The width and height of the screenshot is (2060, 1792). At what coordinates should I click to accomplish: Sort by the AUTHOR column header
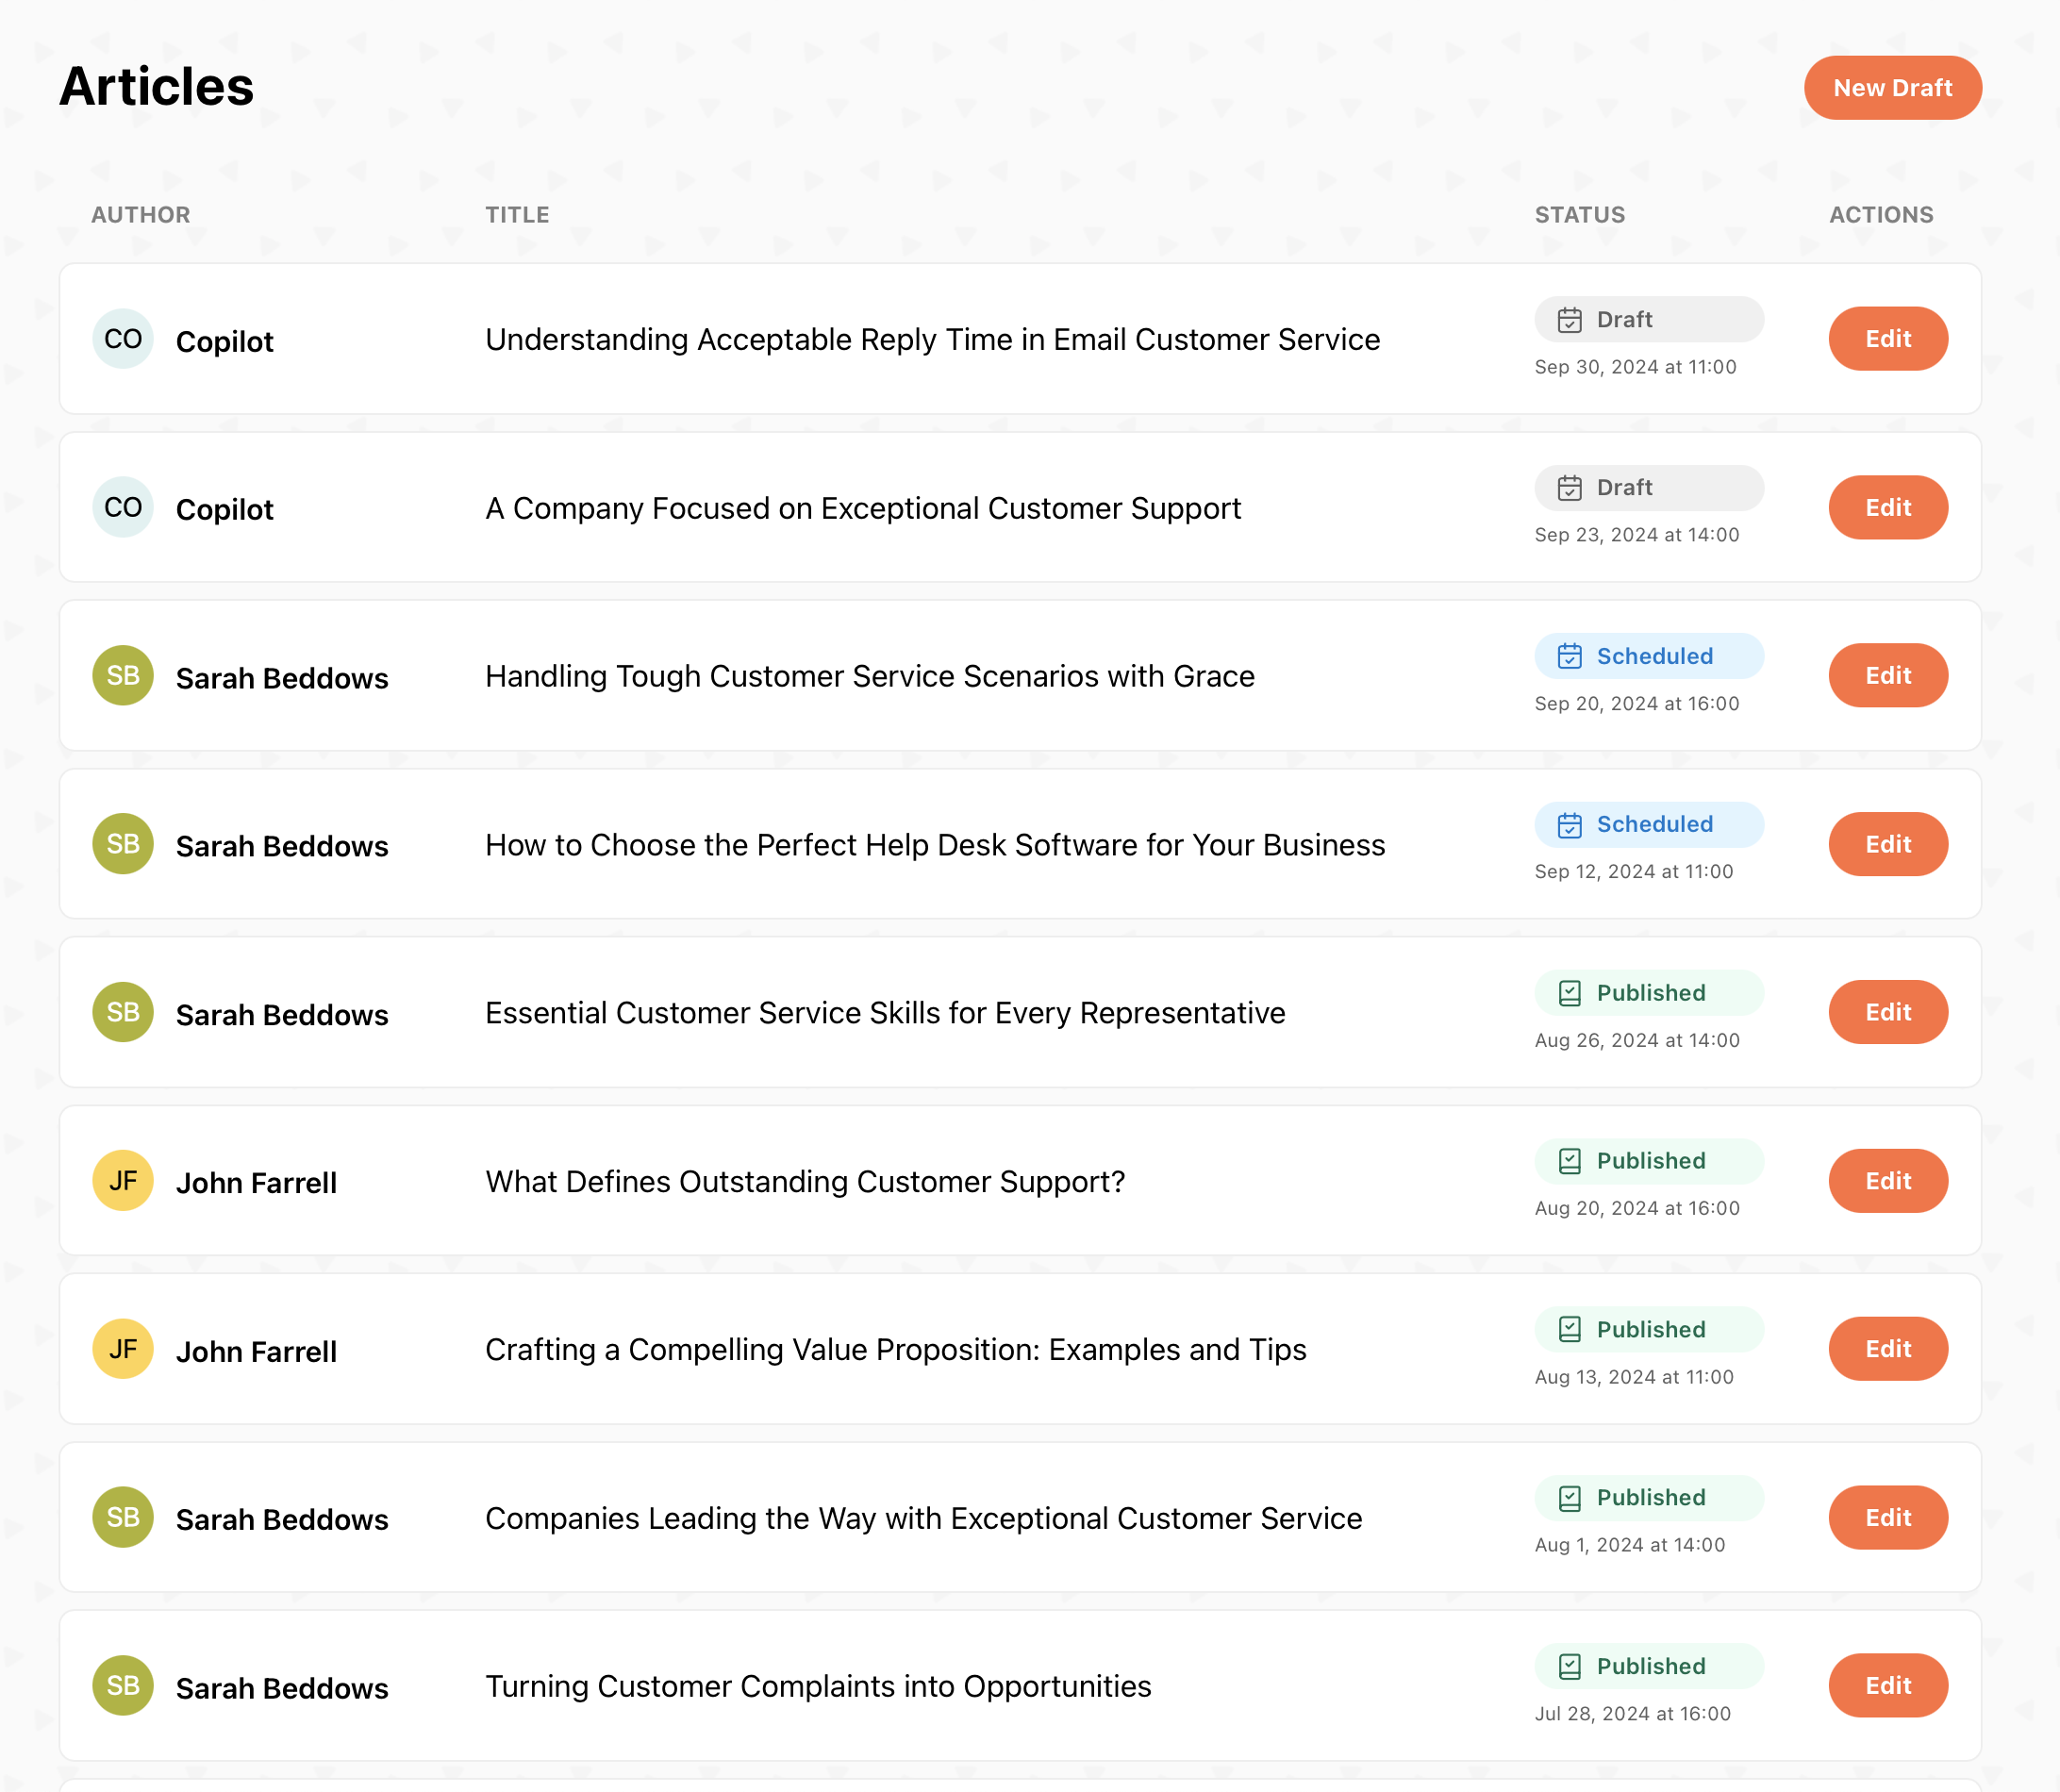tap(141, 215)
